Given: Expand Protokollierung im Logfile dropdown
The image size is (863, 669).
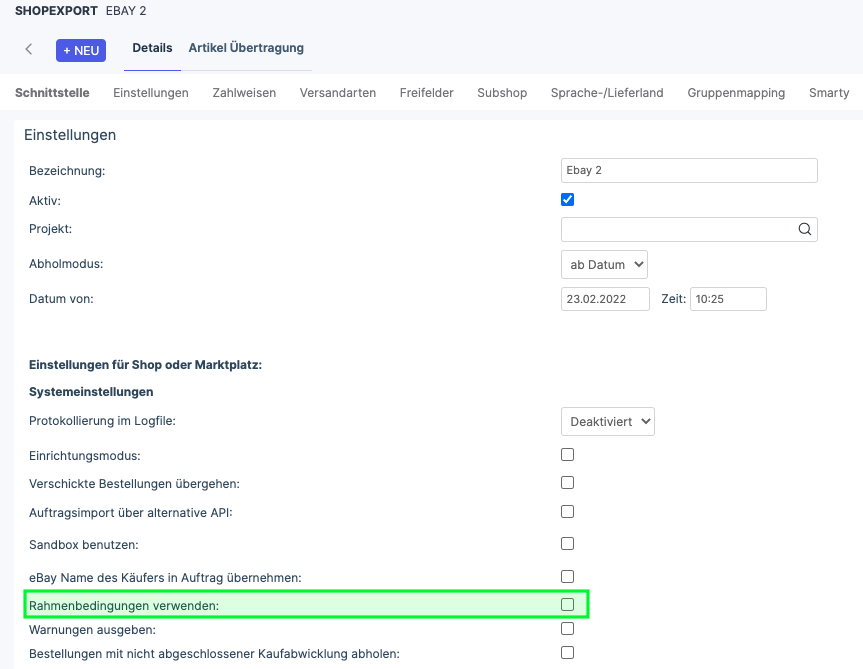Looking at the screenshot, I should (x=607, y=422).
